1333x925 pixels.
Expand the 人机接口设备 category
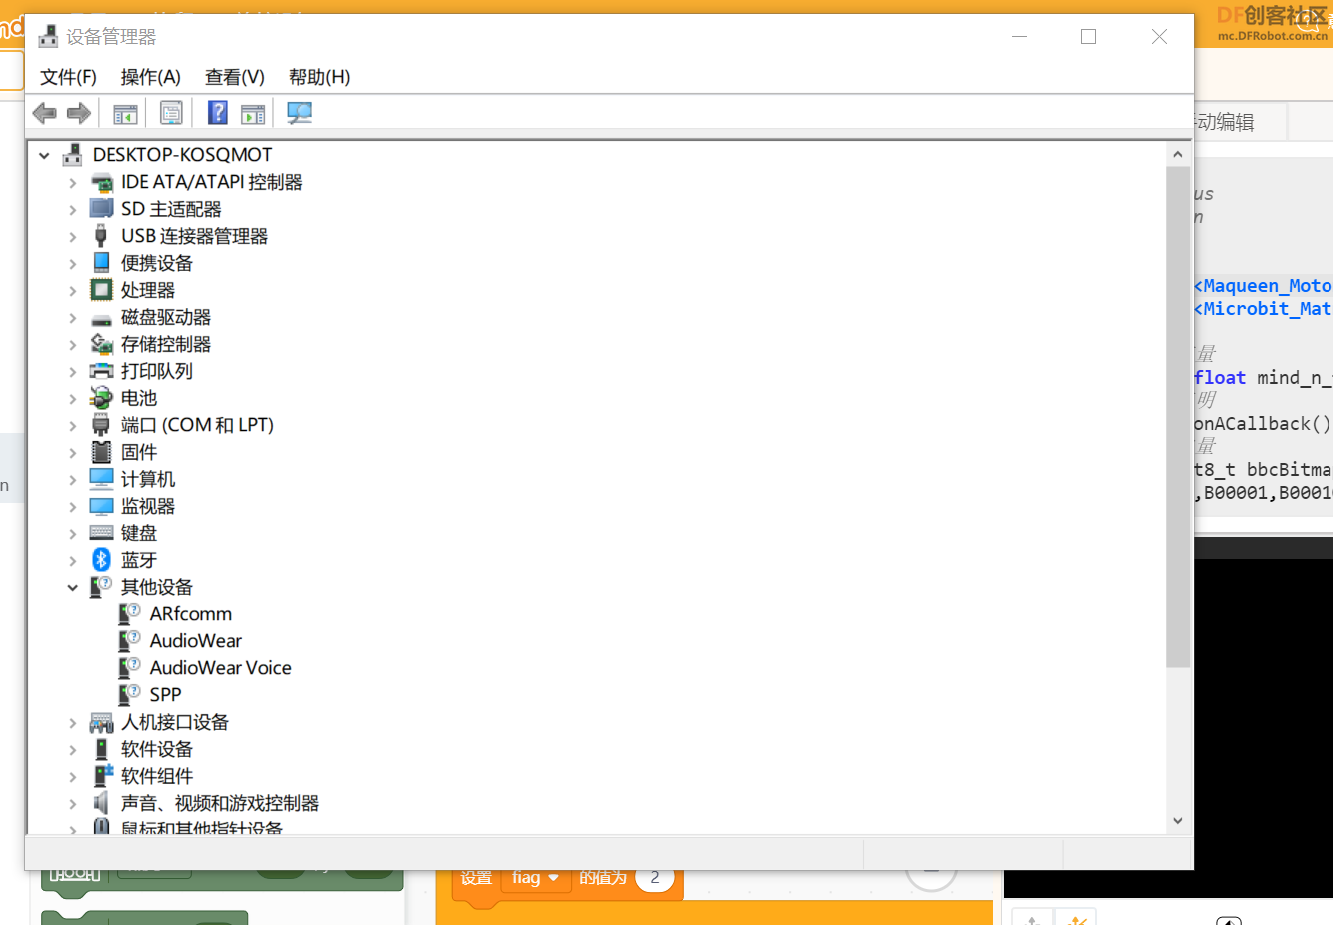point(72,722)
